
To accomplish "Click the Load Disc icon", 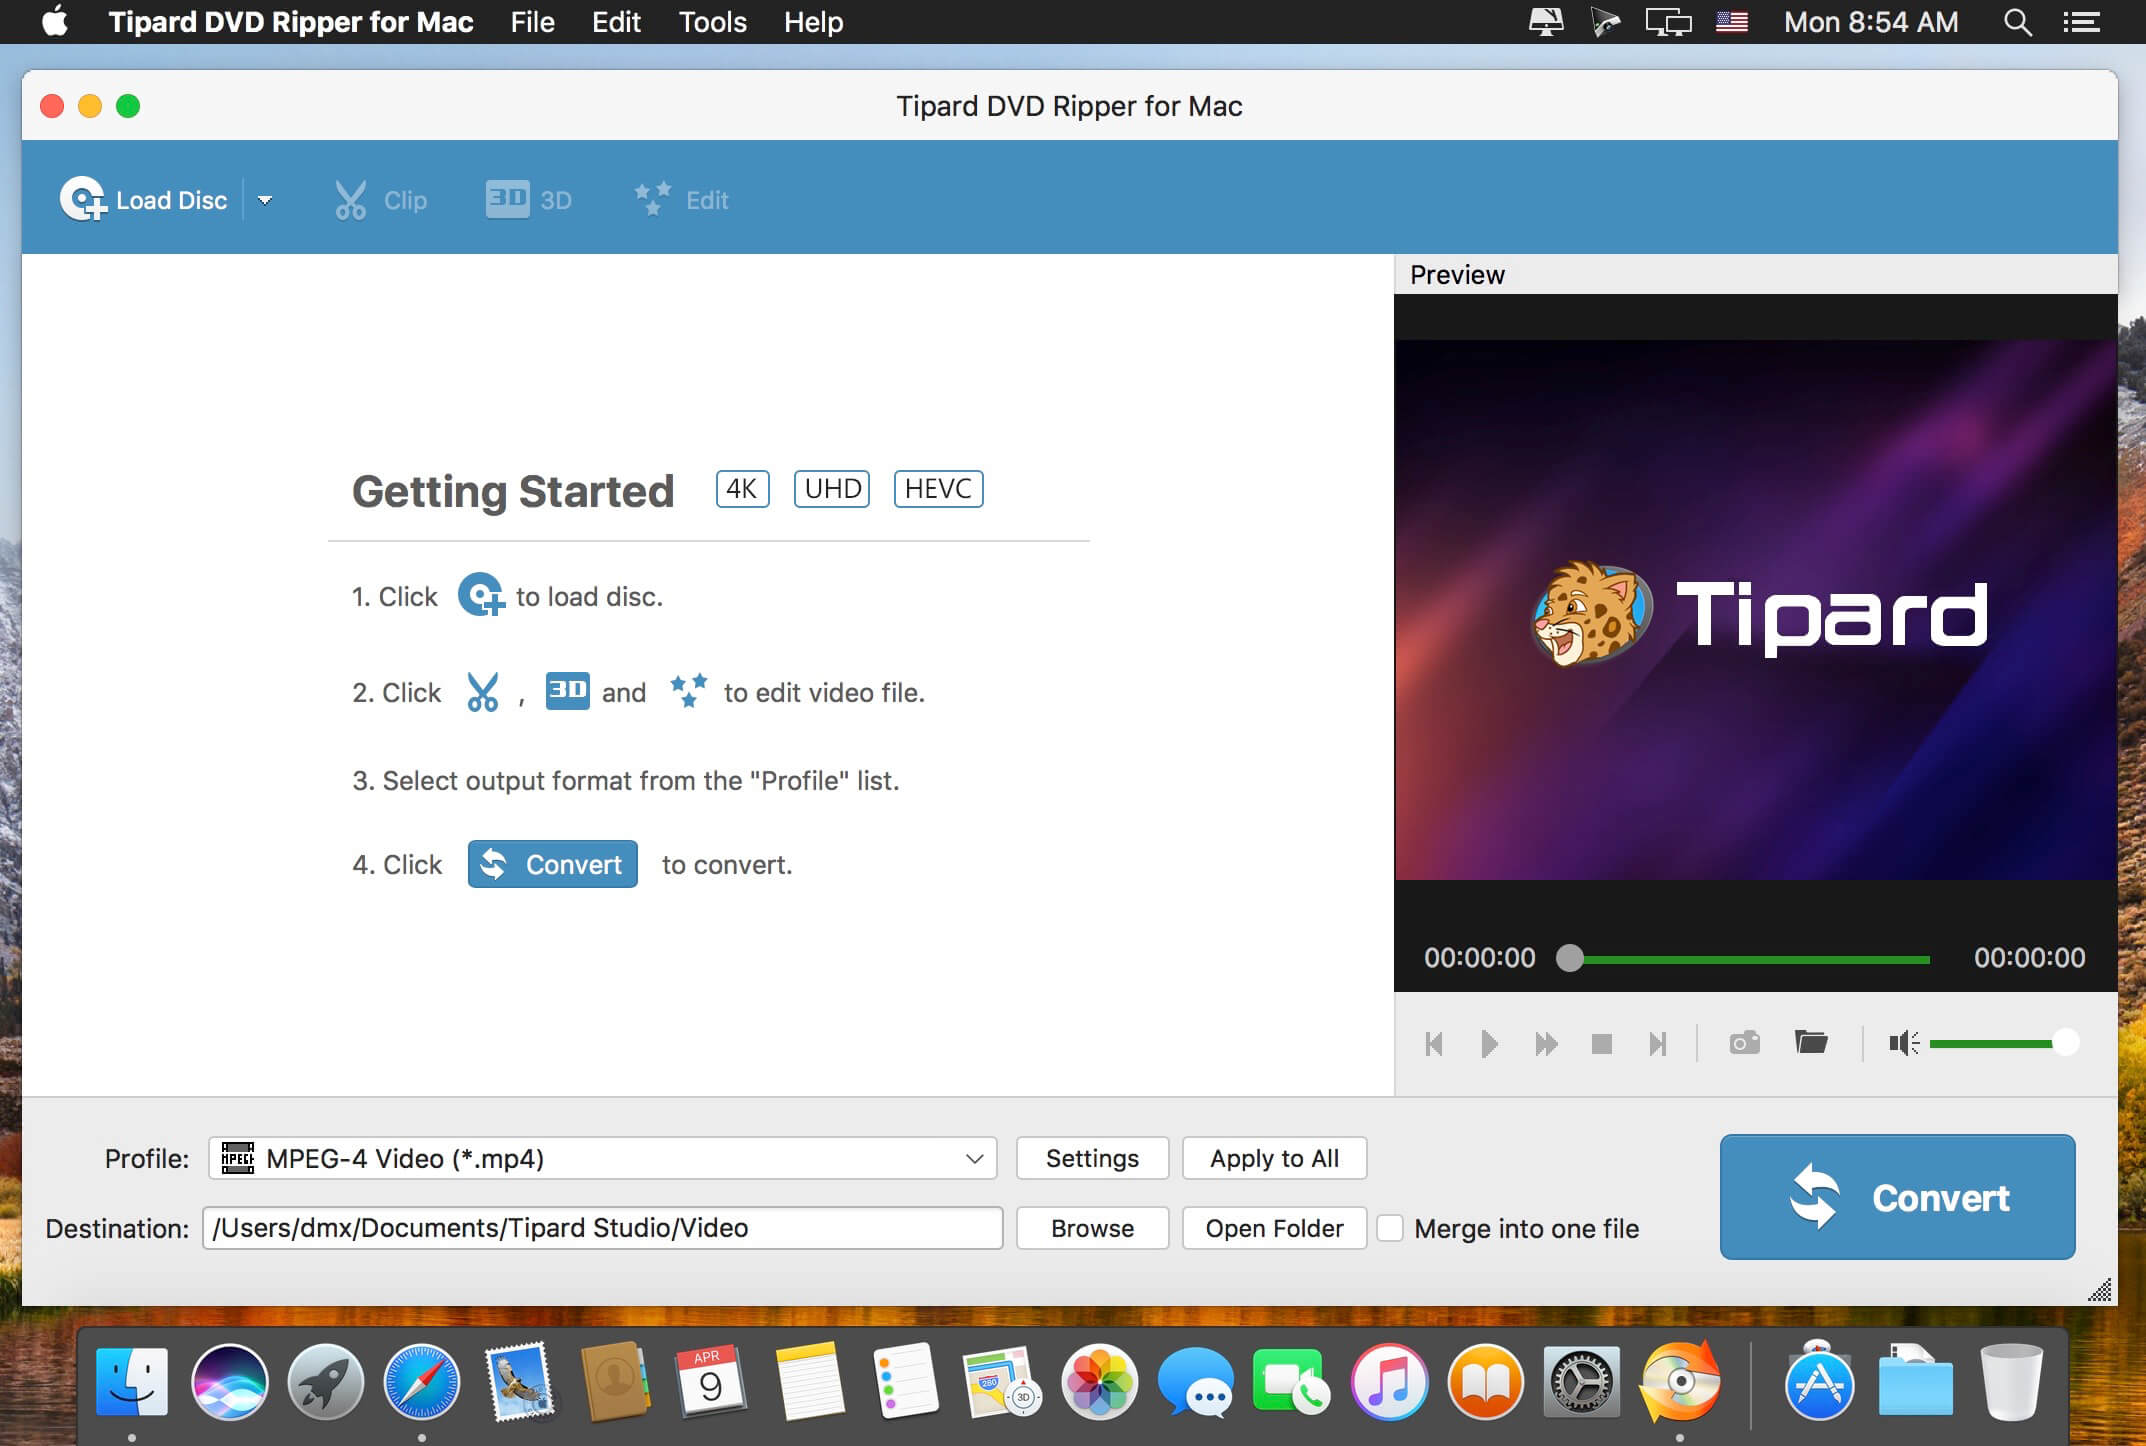I will coord(82,197).
